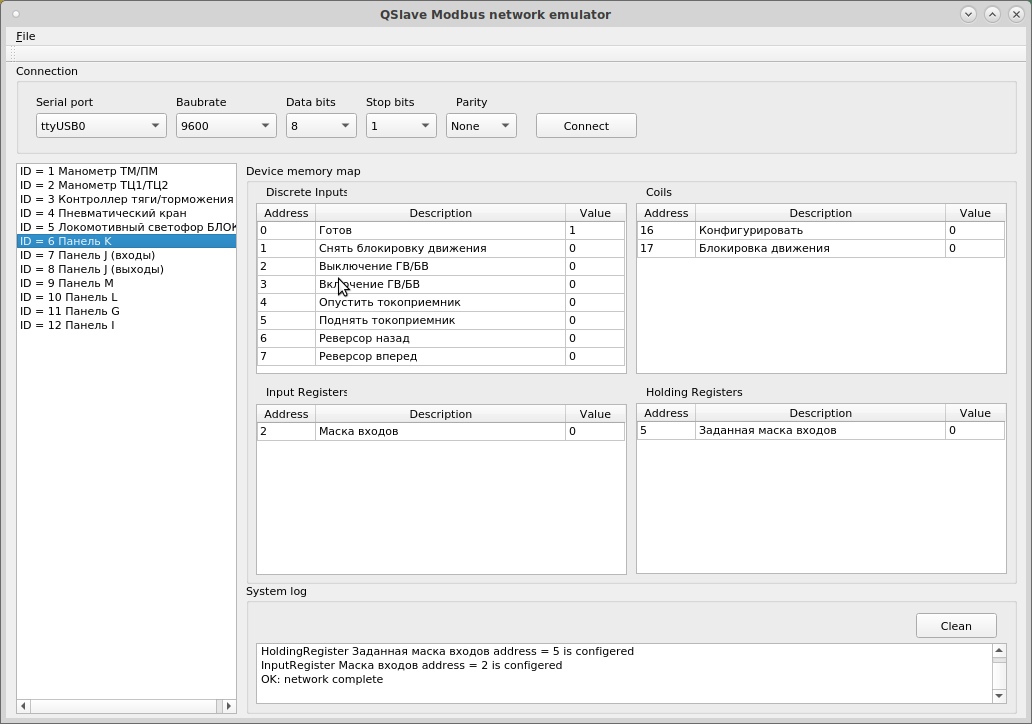Screen dimensions: 1032x724
Task: Click the device list horizontal scrollbar
Action: pyautogui.click(x=123, y=706)
